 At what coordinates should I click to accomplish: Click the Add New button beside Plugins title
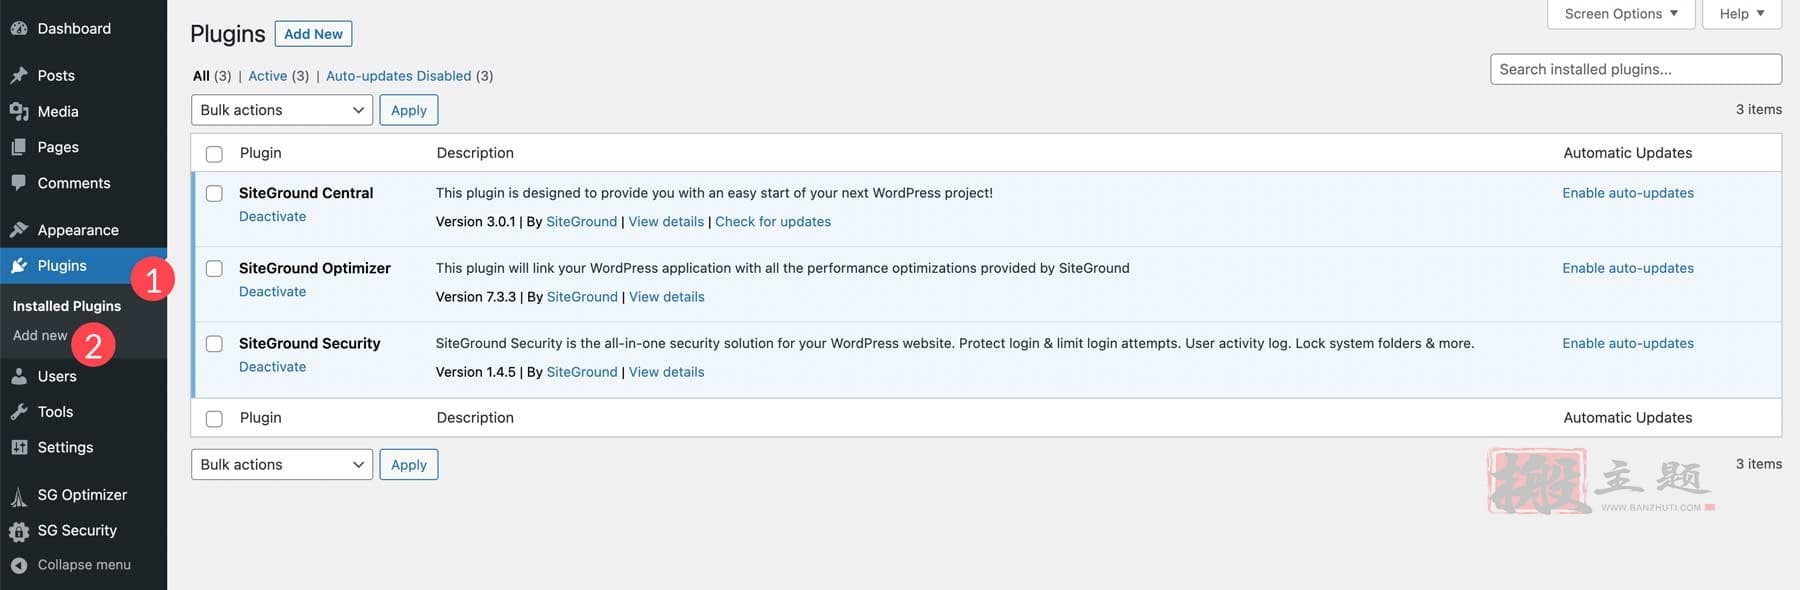coord(313,34)
